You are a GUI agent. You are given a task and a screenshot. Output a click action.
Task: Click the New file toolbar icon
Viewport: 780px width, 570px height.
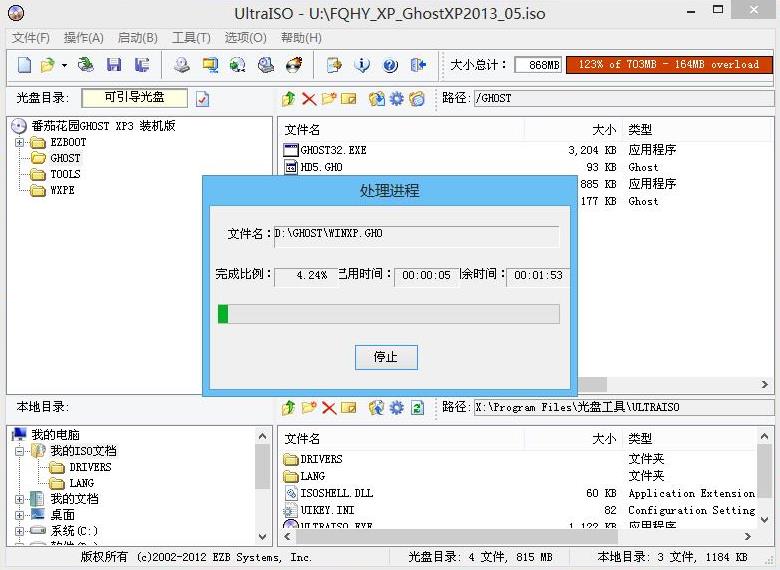pyautogui.click(x=24, y=65)
